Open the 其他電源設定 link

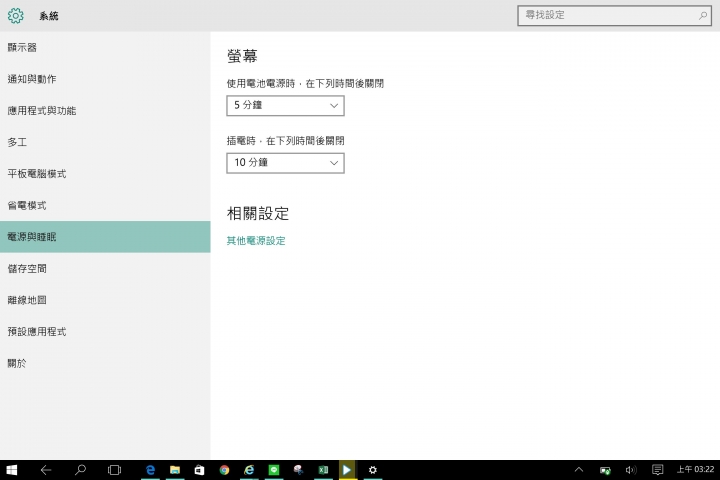[x=256, y=241]
